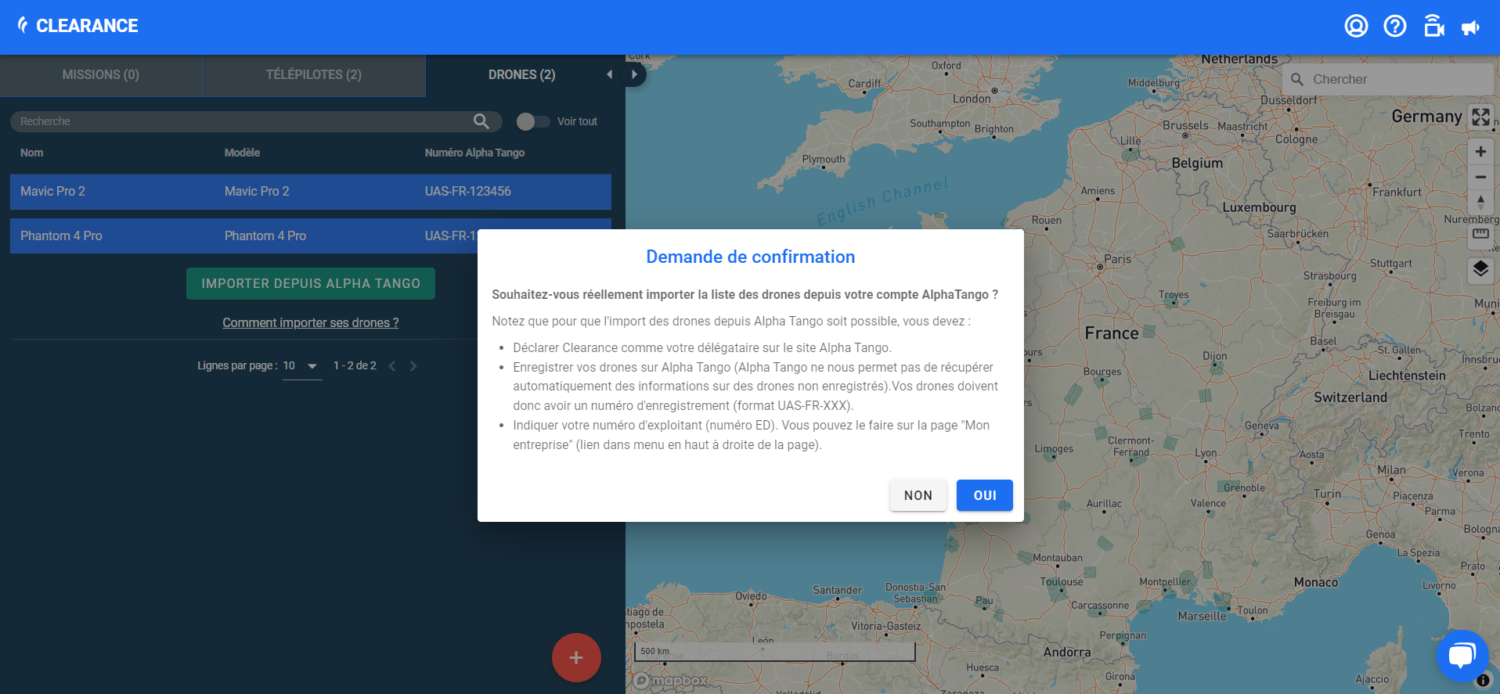
Task: Collapse the panel using the left chevron
Action: [x=610, y=74]
